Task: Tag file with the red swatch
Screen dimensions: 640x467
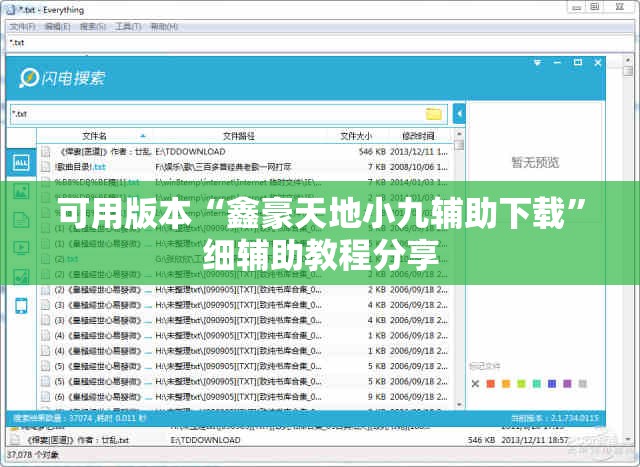Action: point(491,384)
